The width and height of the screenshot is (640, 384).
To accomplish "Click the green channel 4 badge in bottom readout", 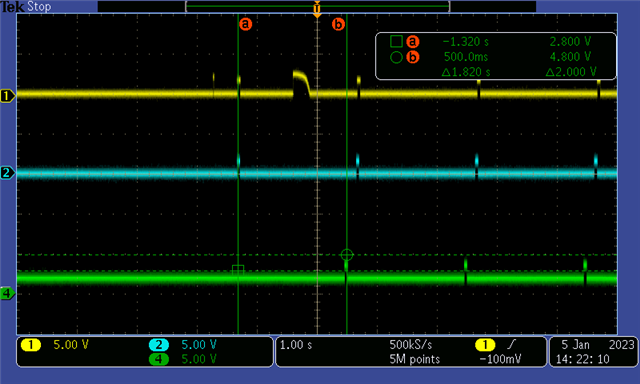I will coord(159,359).
